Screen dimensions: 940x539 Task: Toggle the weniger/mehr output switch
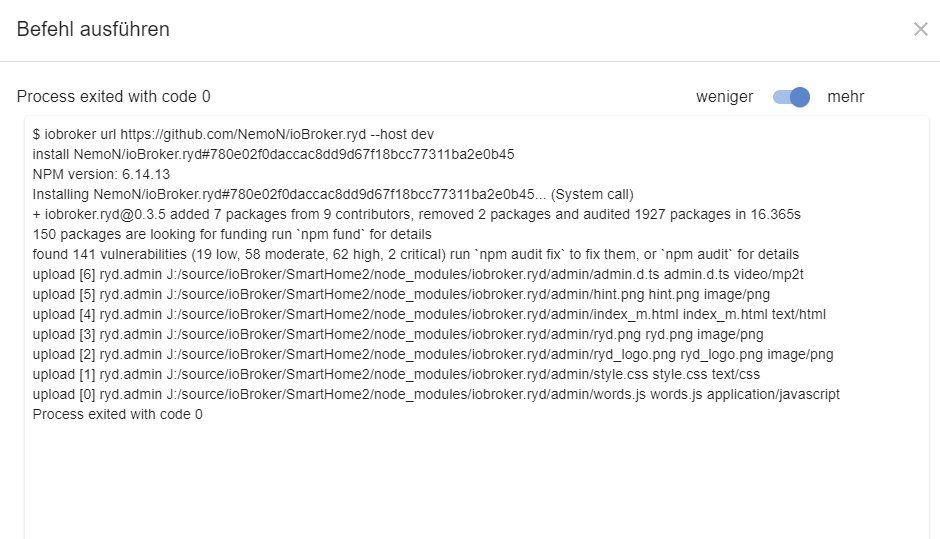point(791,97)
